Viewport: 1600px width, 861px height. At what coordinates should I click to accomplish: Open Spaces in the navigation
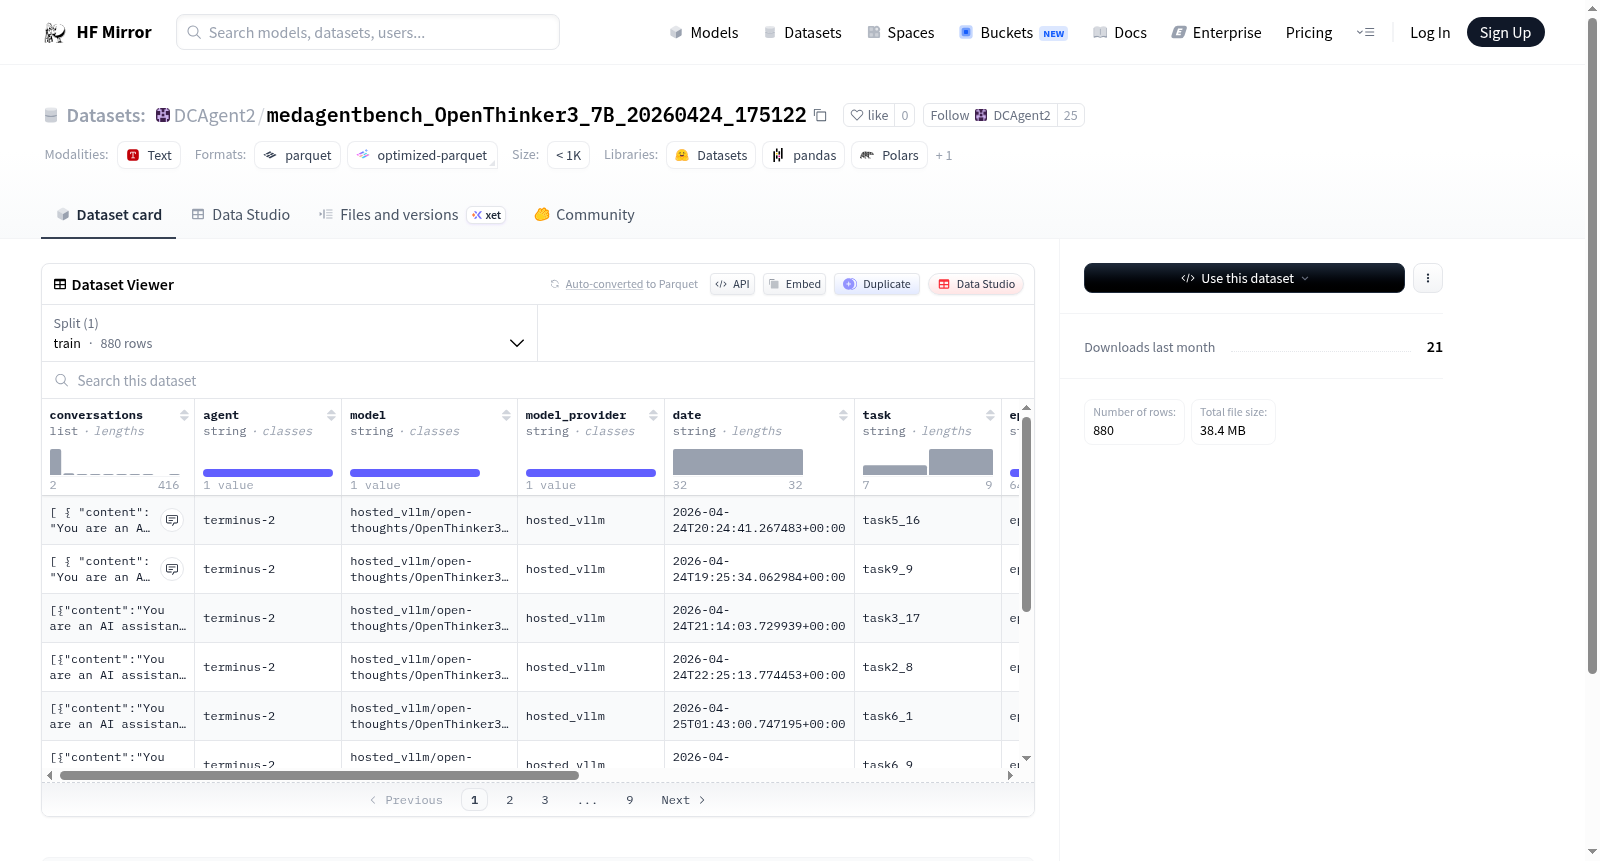(x=900, y=32)
